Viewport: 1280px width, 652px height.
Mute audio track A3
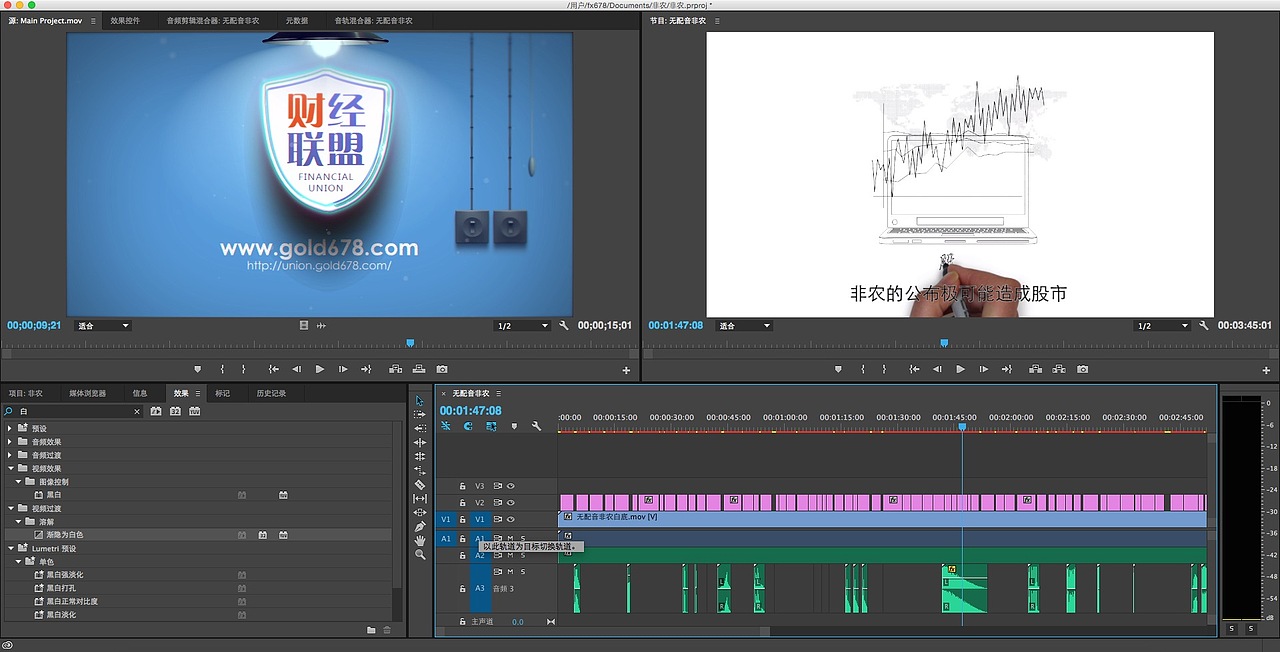510,572
